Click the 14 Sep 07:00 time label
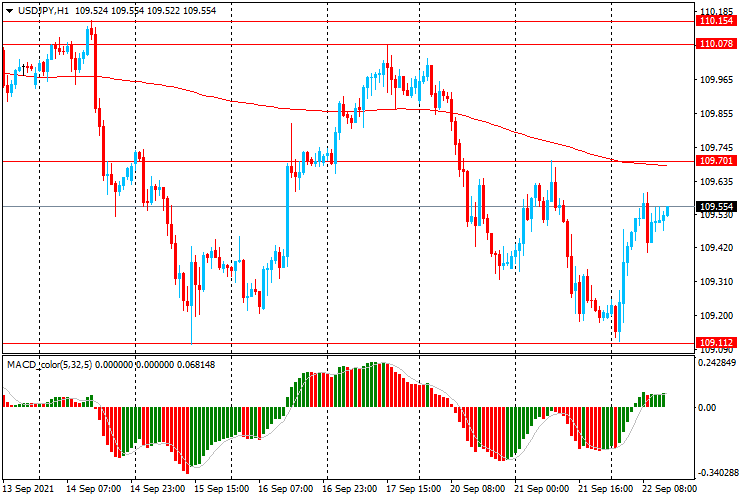Image resolution: width=740 pixels, height=500 pixels. coord(93,489)
